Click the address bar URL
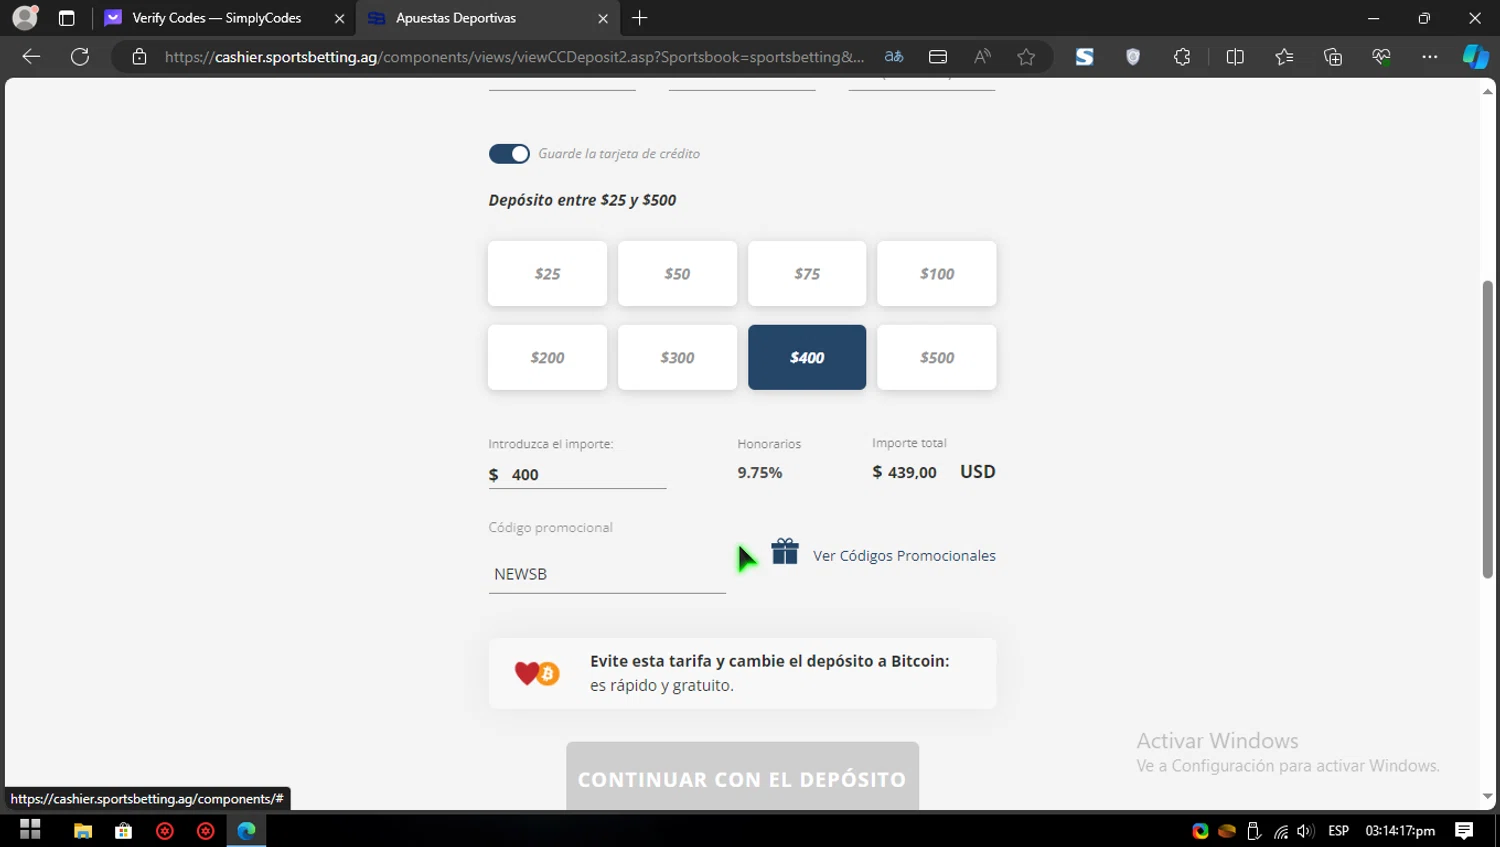This screenshot has width=1500, height=847. click(x=514, y=57)
